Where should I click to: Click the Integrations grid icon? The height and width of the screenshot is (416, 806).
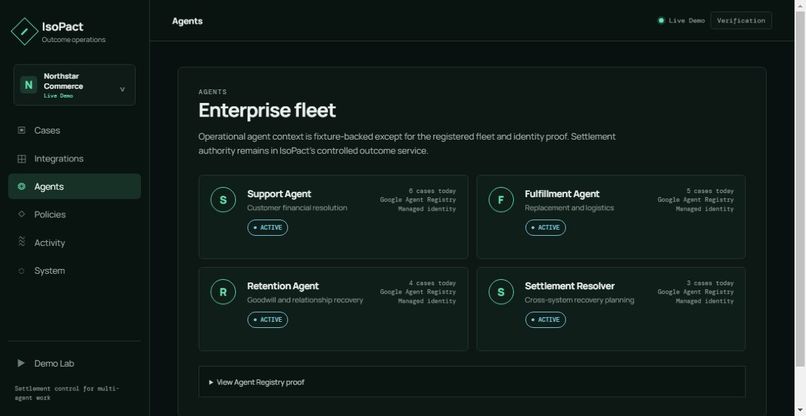(22, 159)
